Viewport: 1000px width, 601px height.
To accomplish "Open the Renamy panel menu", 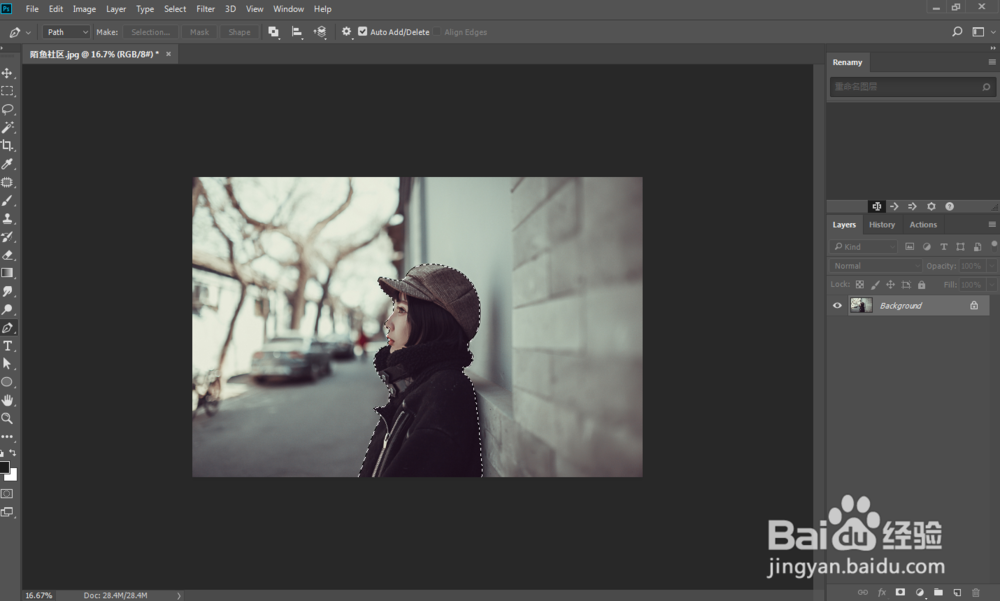I will tap(992, 62).
